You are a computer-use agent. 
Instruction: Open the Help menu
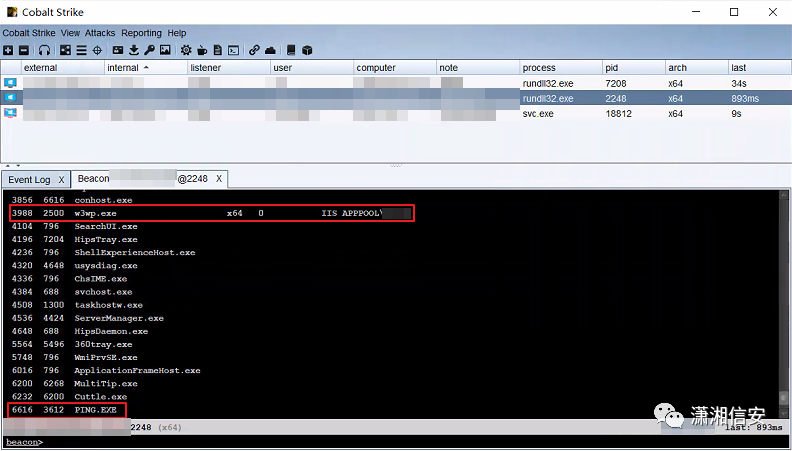177,33
